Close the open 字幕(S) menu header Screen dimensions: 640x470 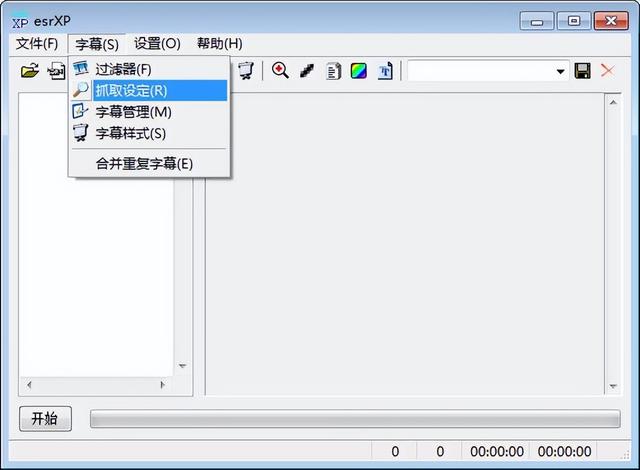click(x=97, y=44)
